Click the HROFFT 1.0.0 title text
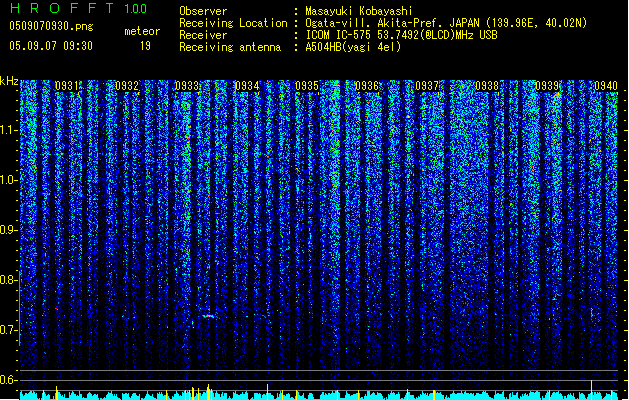This screenshot has height=400, width=629. 79,8
